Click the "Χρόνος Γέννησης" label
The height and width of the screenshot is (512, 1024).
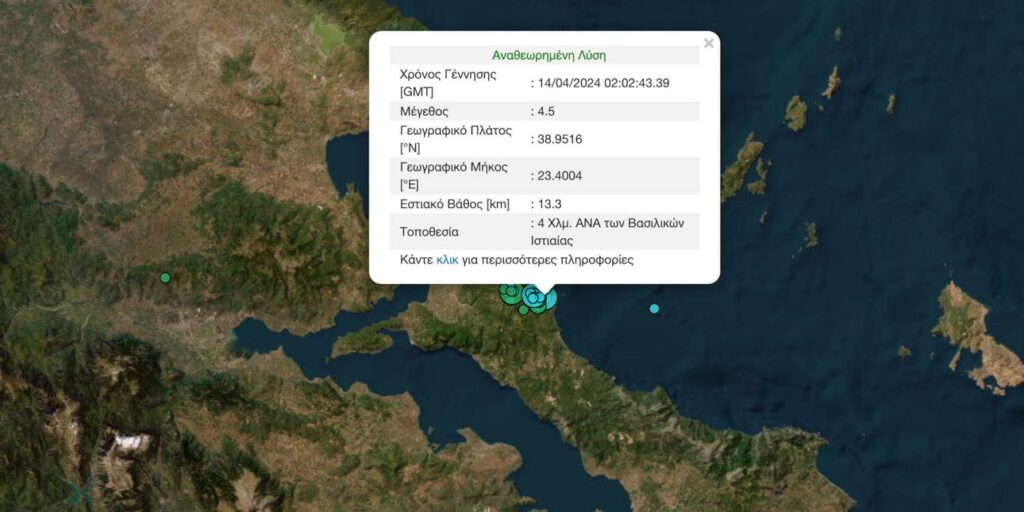(x=449, y=74)
